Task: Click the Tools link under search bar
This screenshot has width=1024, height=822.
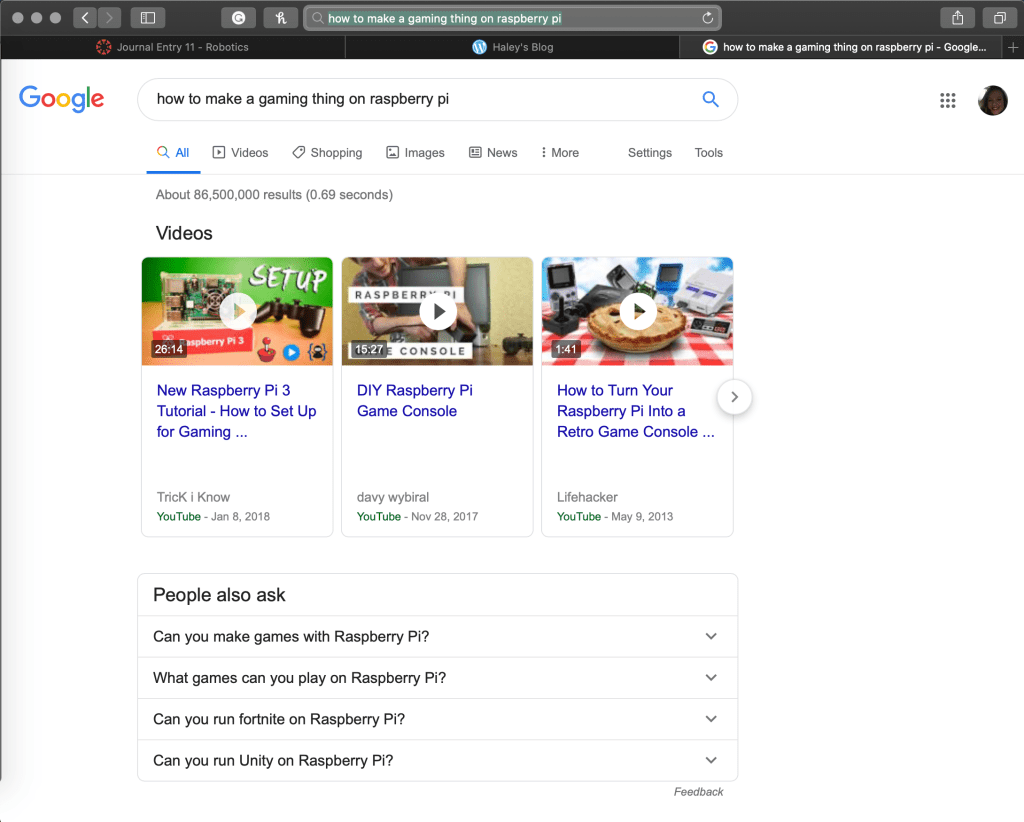Action: click(x=708, y=153)
